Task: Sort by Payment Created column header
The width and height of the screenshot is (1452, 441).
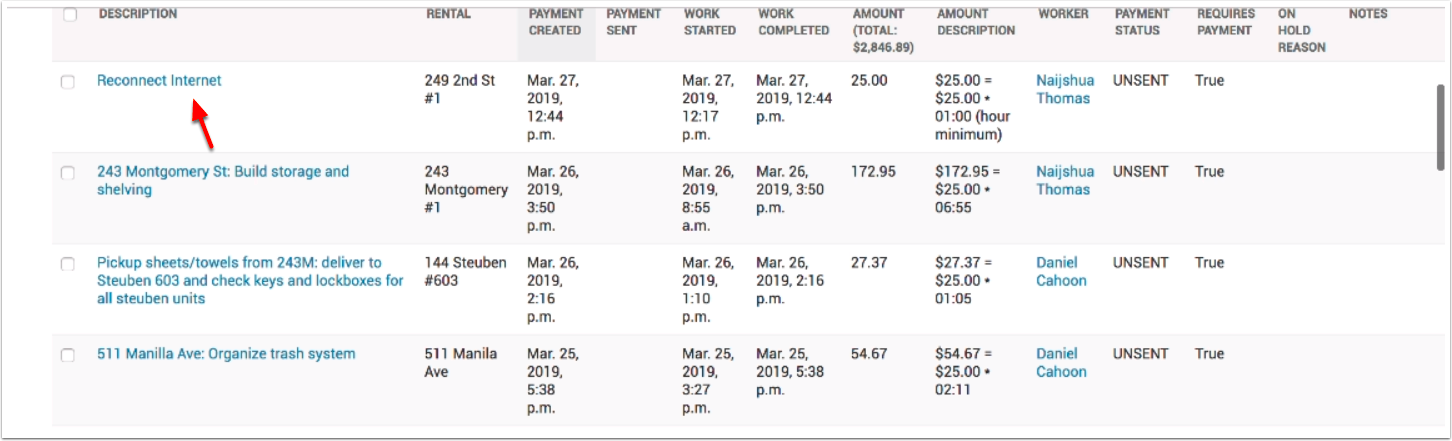Action: click(555, 22)
